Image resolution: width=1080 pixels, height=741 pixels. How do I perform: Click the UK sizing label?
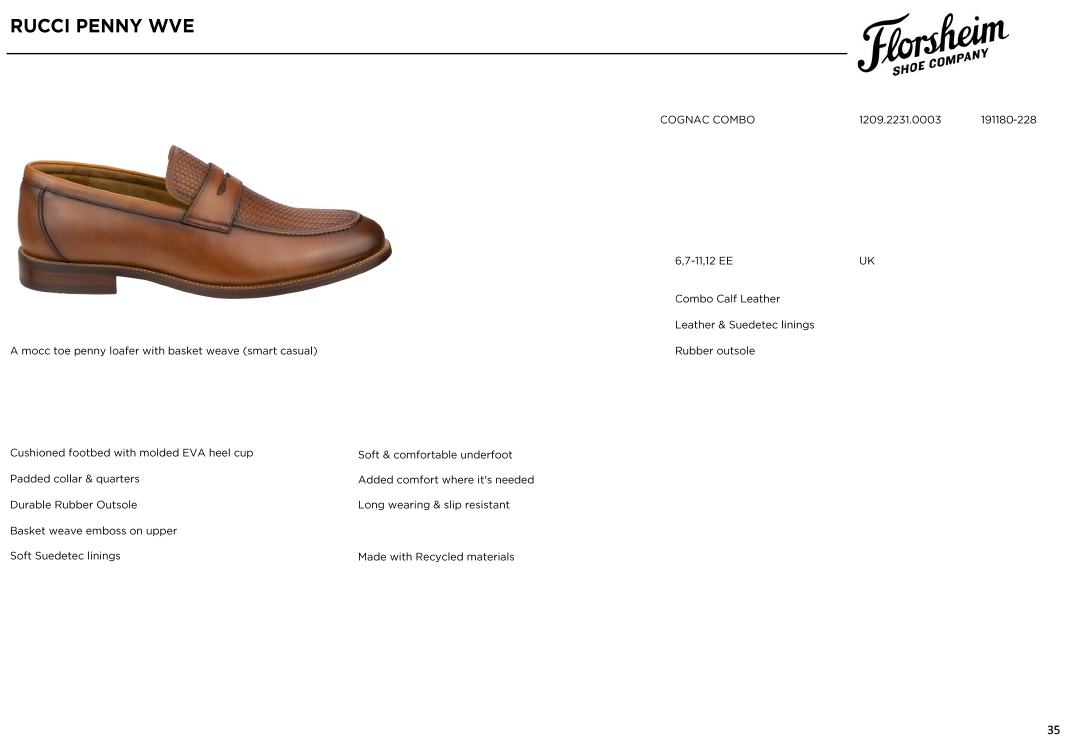(866, 261)
